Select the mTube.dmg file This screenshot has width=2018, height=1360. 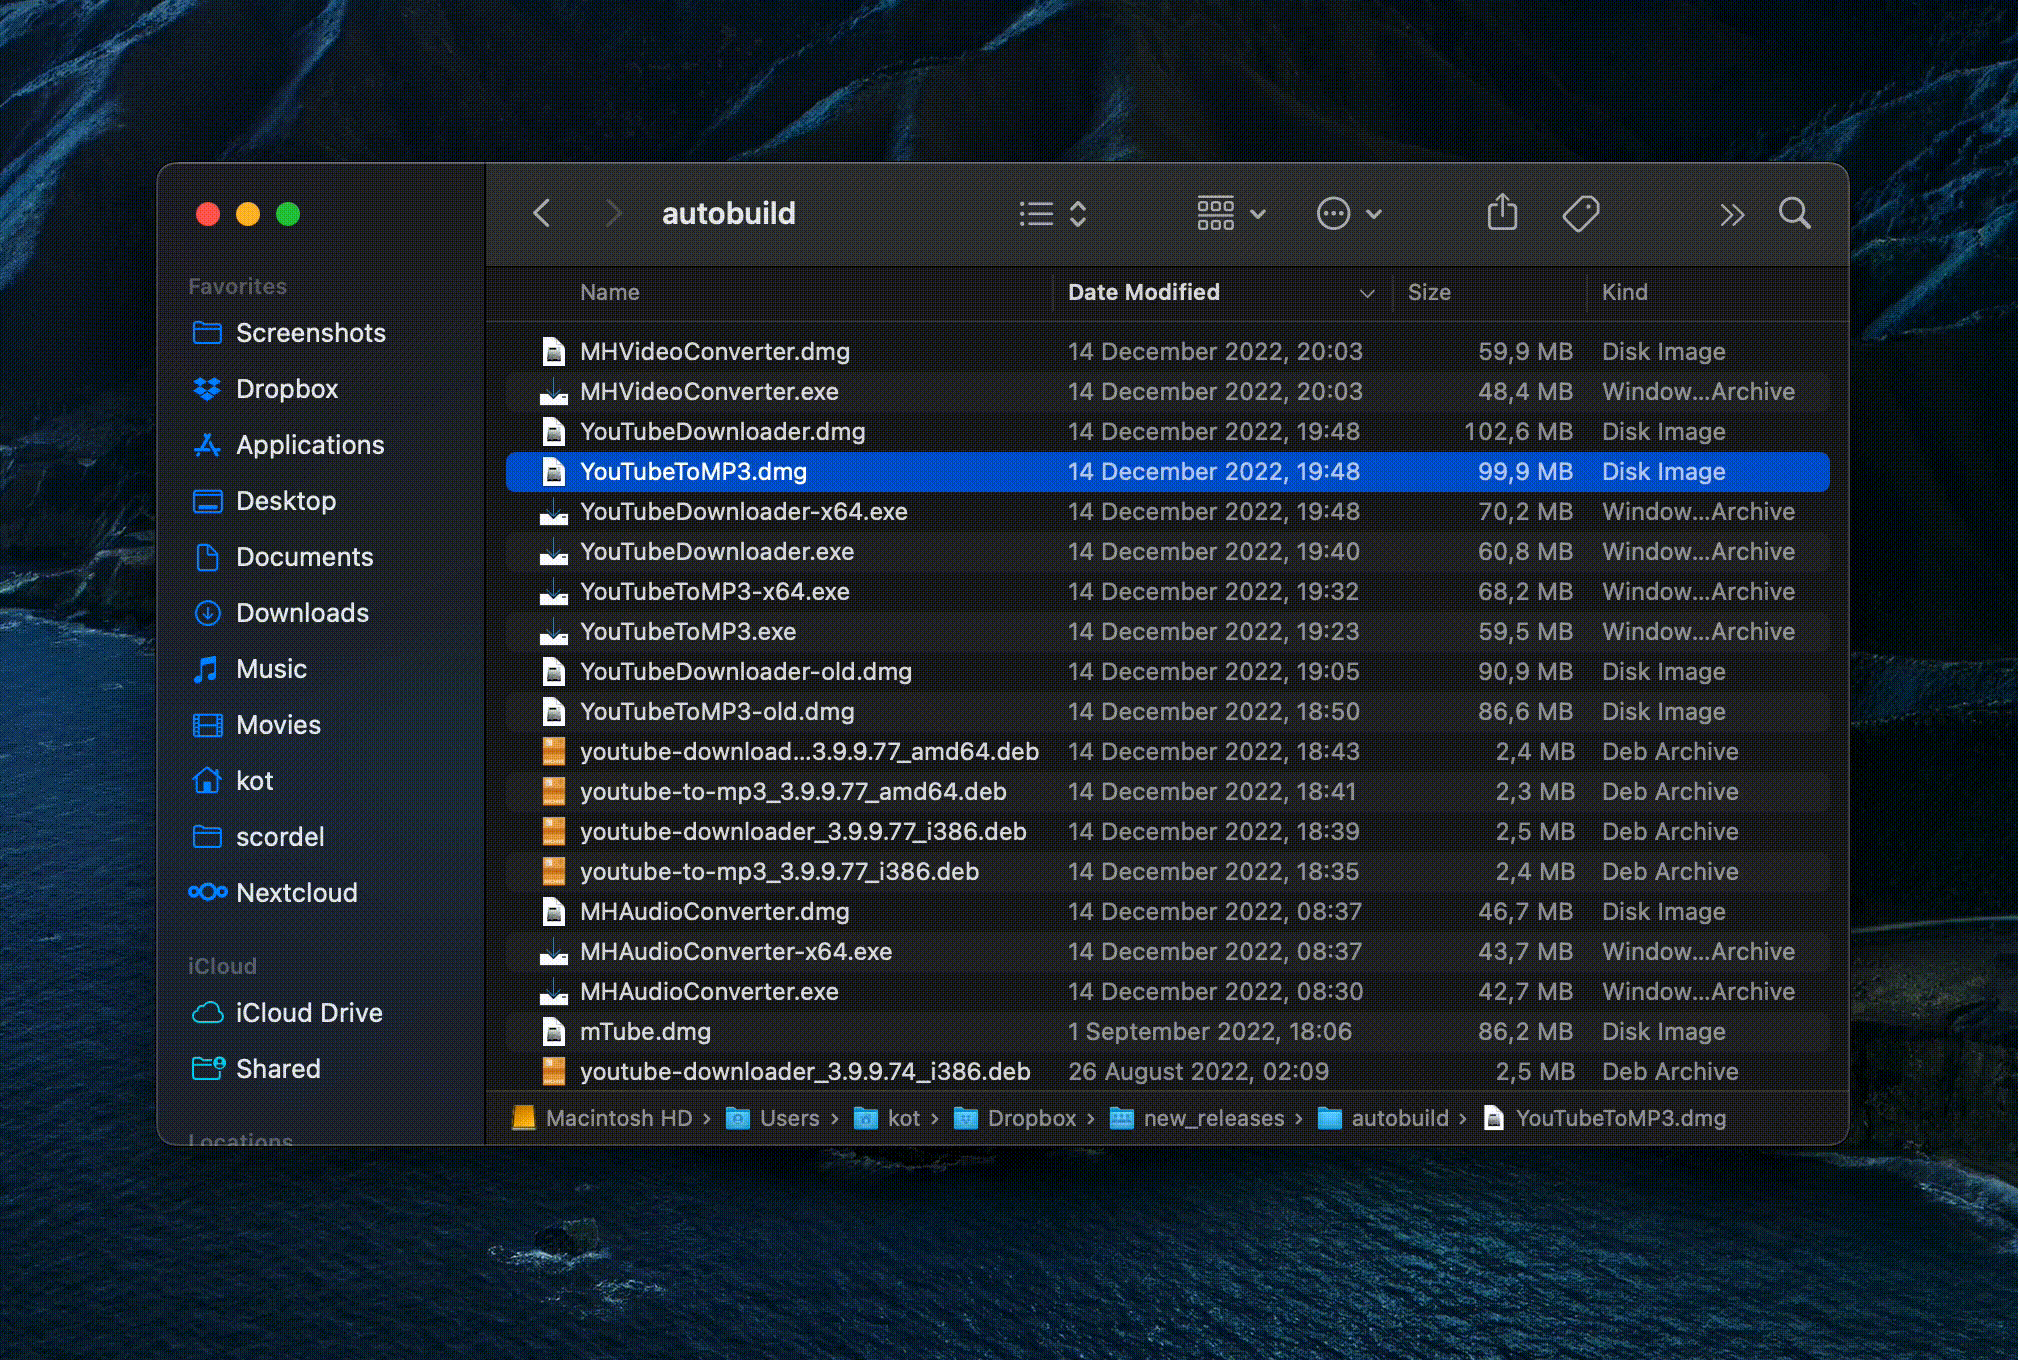pyautogui.click(x=1167, y=1032)
